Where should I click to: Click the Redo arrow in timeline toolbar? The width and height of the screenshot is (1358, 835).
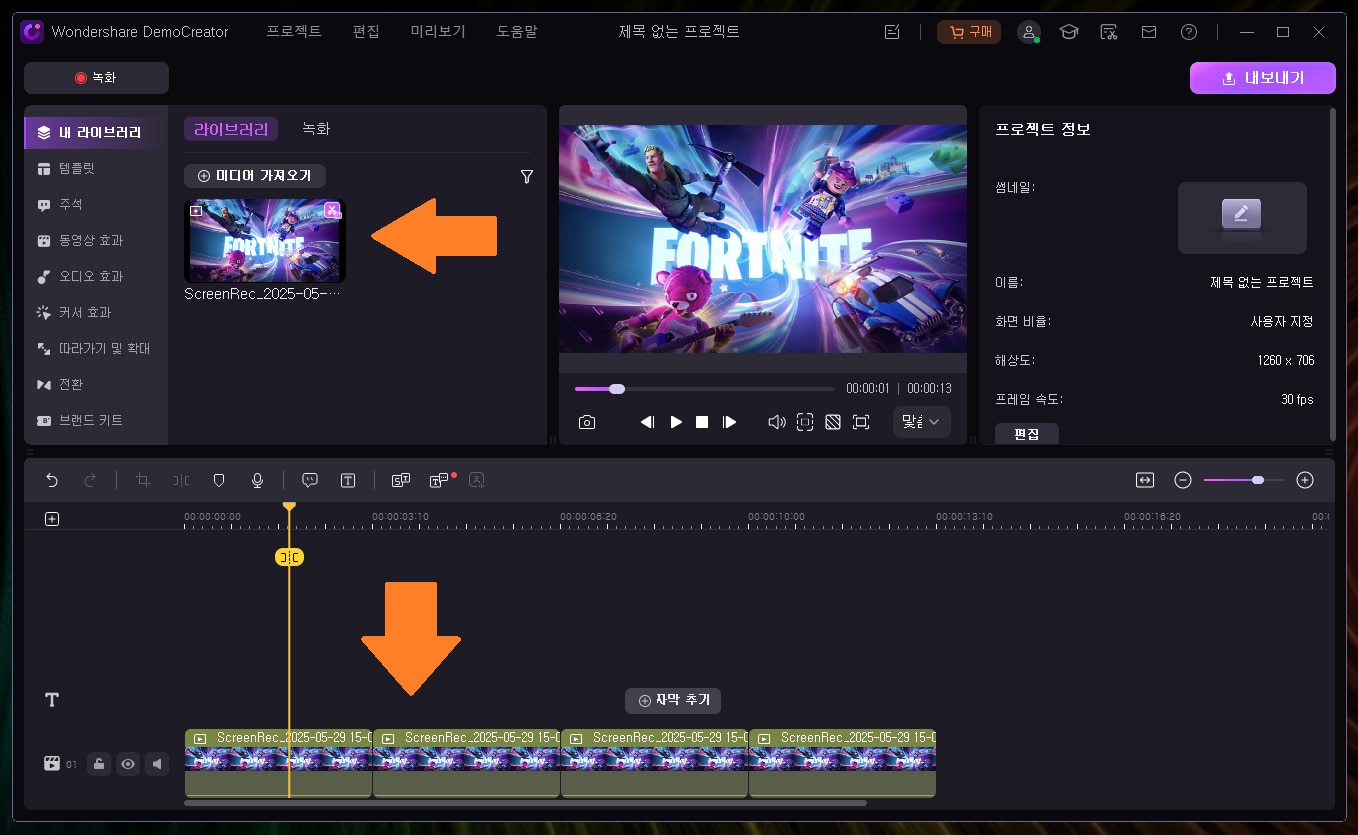click(x=89, y=480)
